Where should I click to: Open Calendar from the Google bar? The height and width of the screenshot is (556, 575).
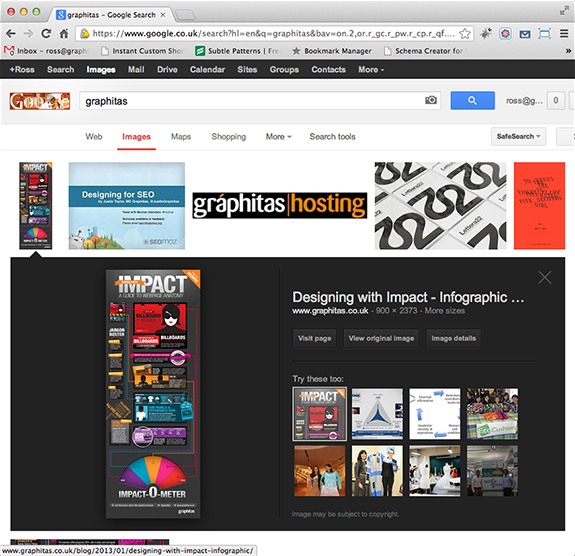tap(207, 69)
